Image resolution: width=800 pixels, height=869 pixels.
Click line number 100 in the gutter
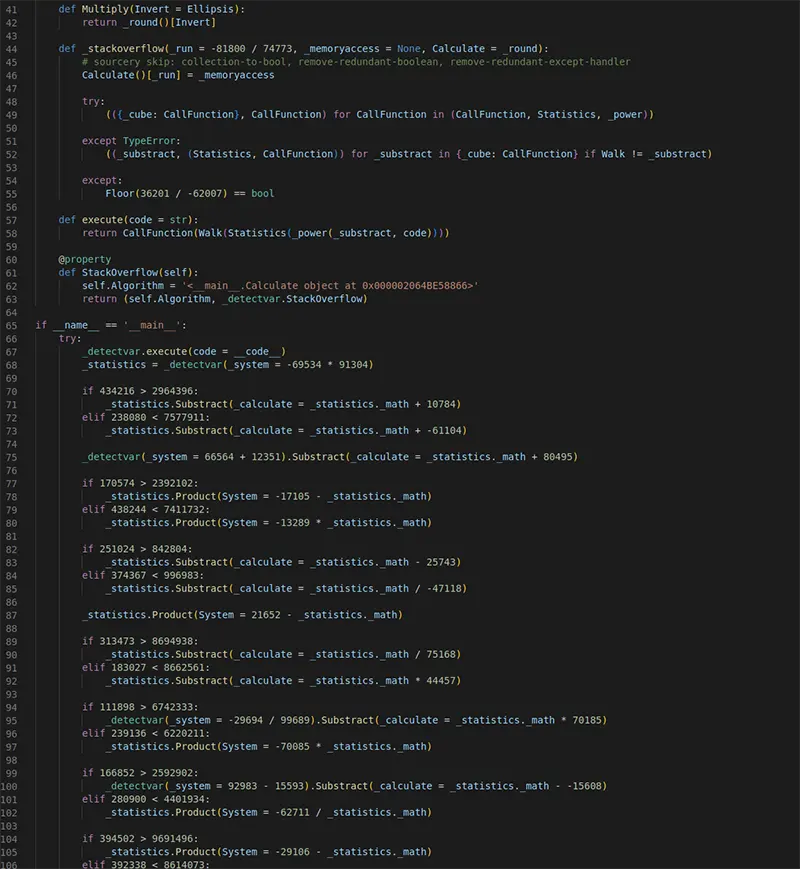tap(9, 786)
